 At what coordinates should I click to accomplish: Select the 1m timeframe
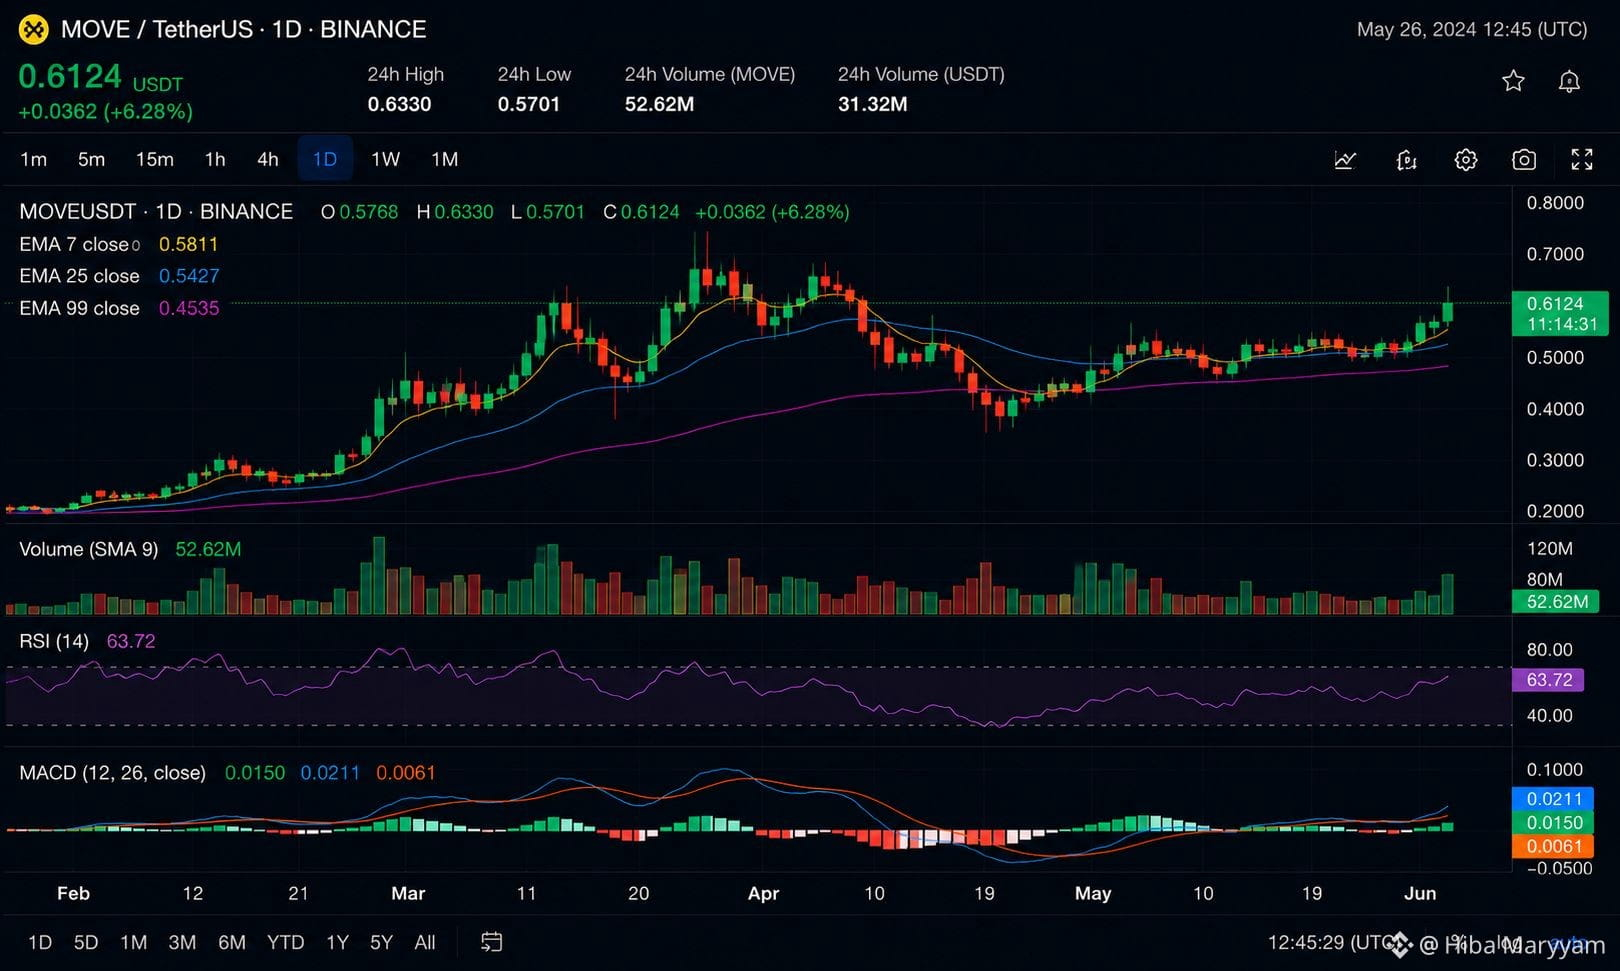coord(33,159)
